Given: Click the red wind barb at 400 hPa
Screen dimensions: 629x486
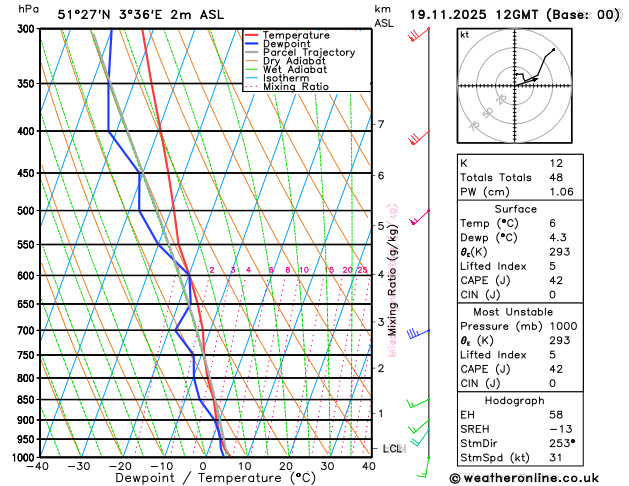Looking at the screenshot, I should tap(419, 138).
